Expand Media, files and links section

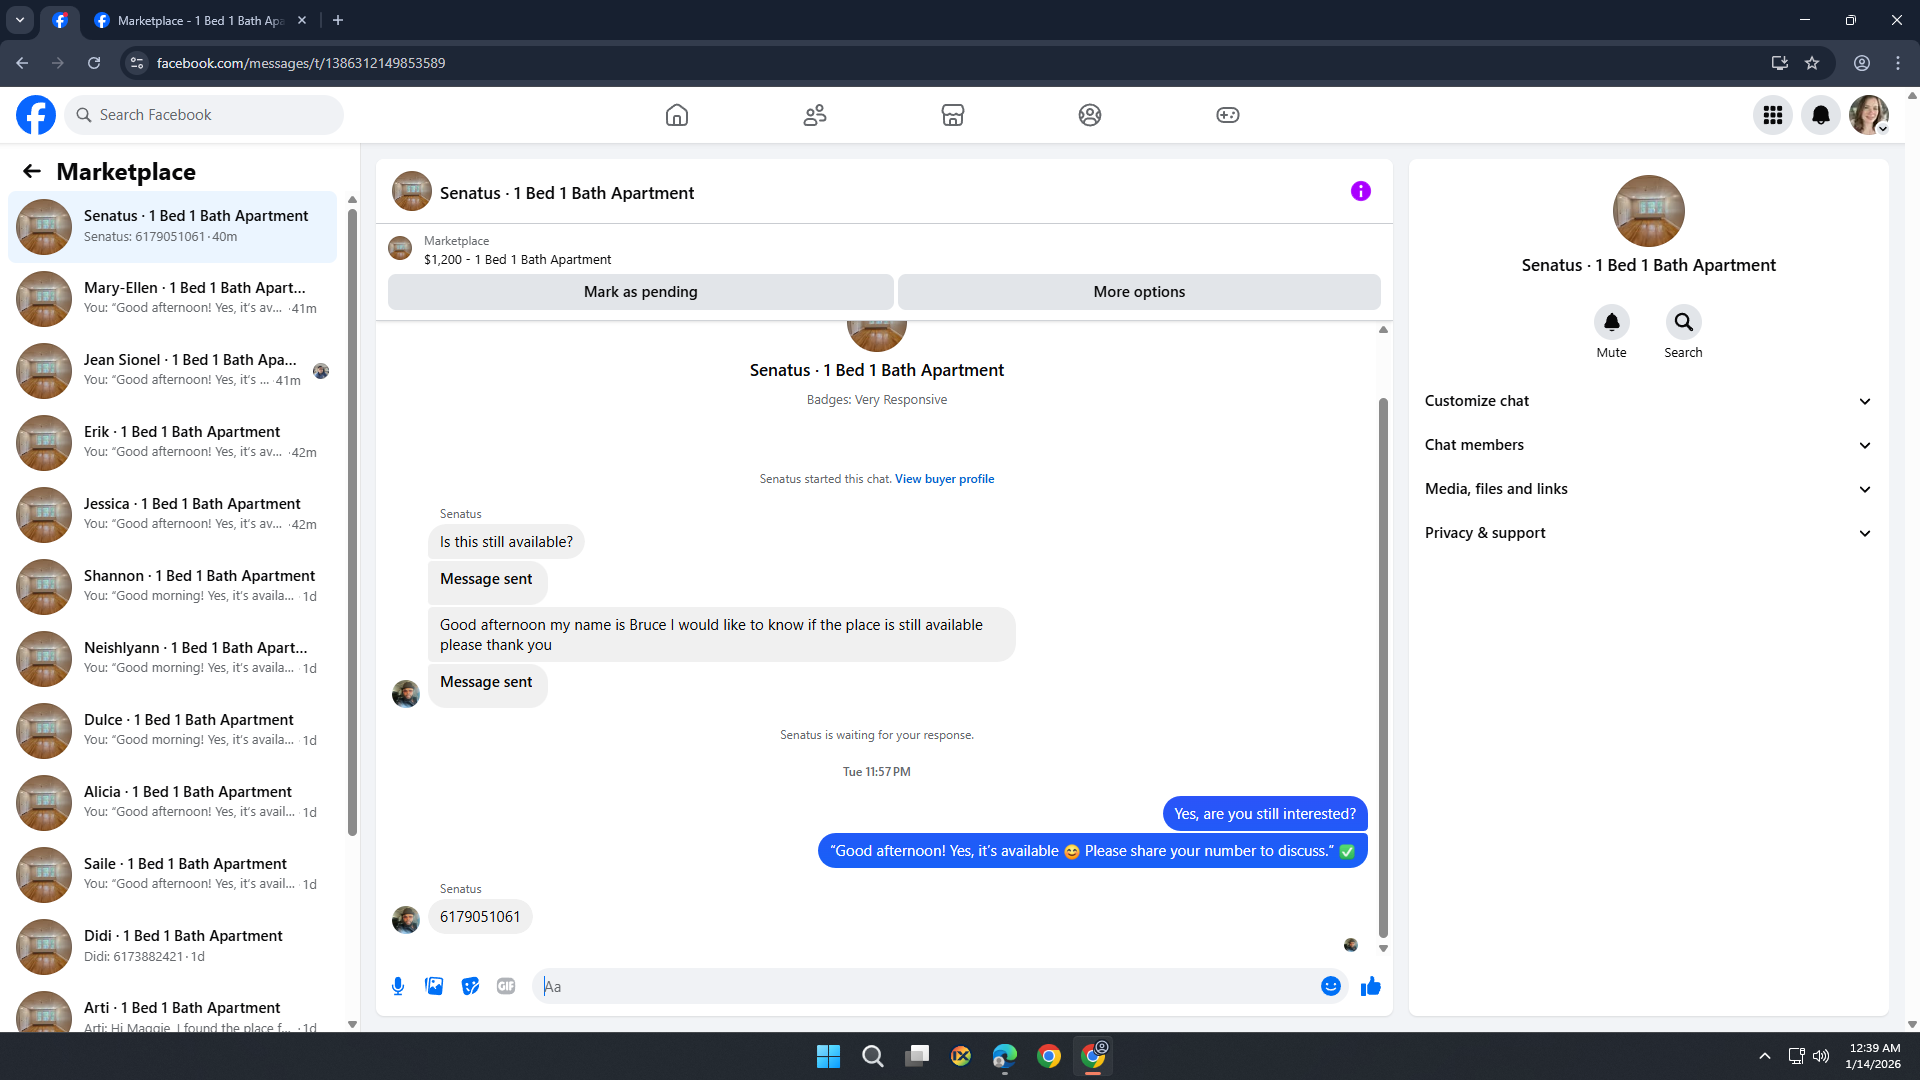(x=1647, y=489)
